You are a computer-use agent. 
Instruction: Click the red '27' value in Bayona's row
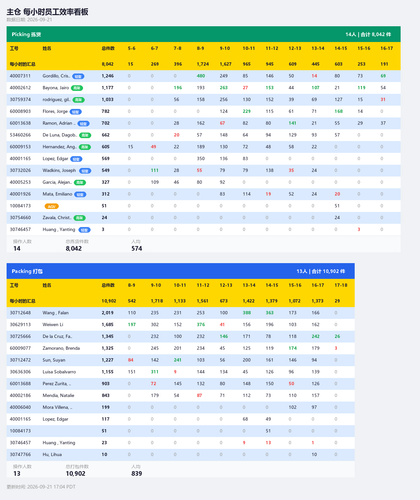pyautogui.click(x=245, y=88)
